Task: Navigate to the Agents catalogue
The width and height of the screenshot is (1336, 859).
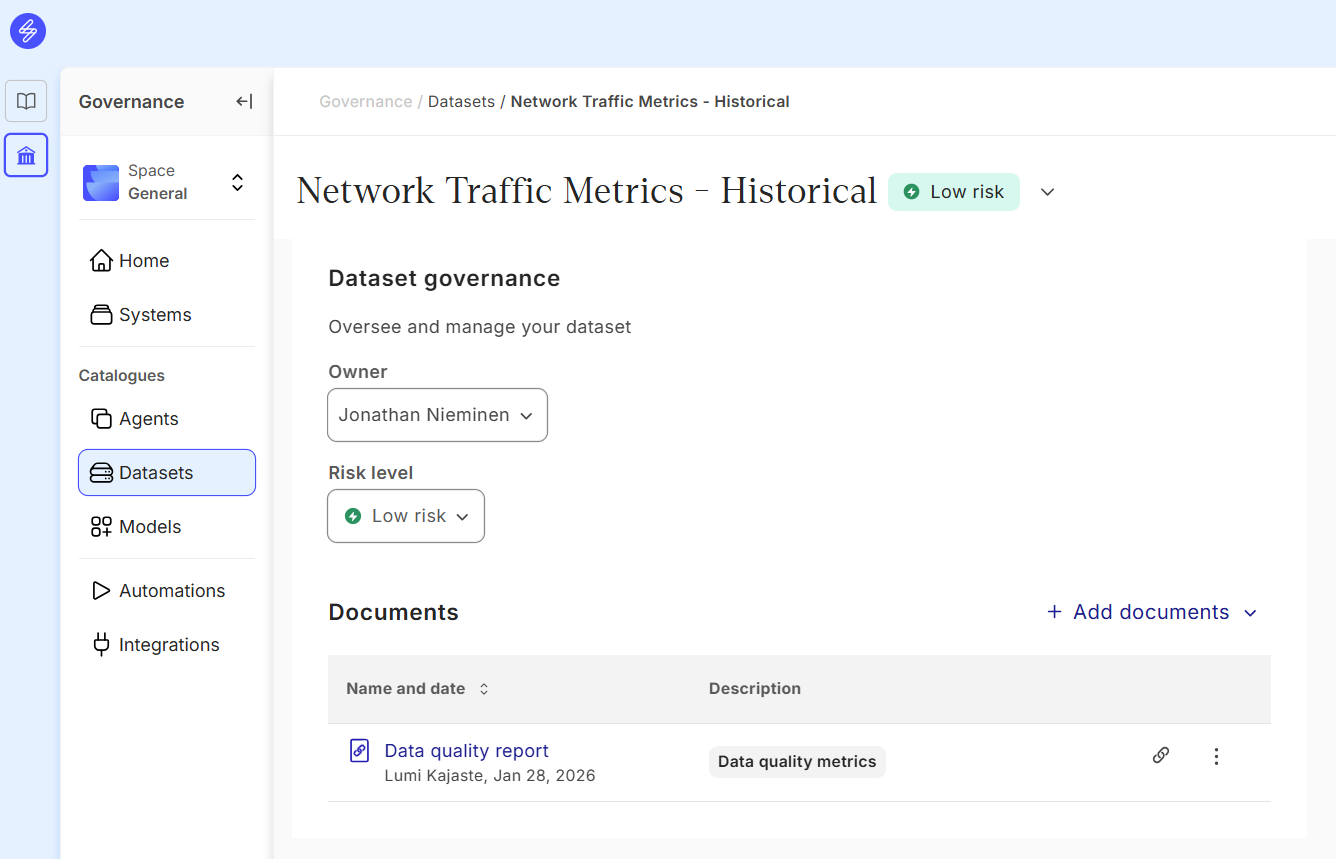Action: pos(148,419)
